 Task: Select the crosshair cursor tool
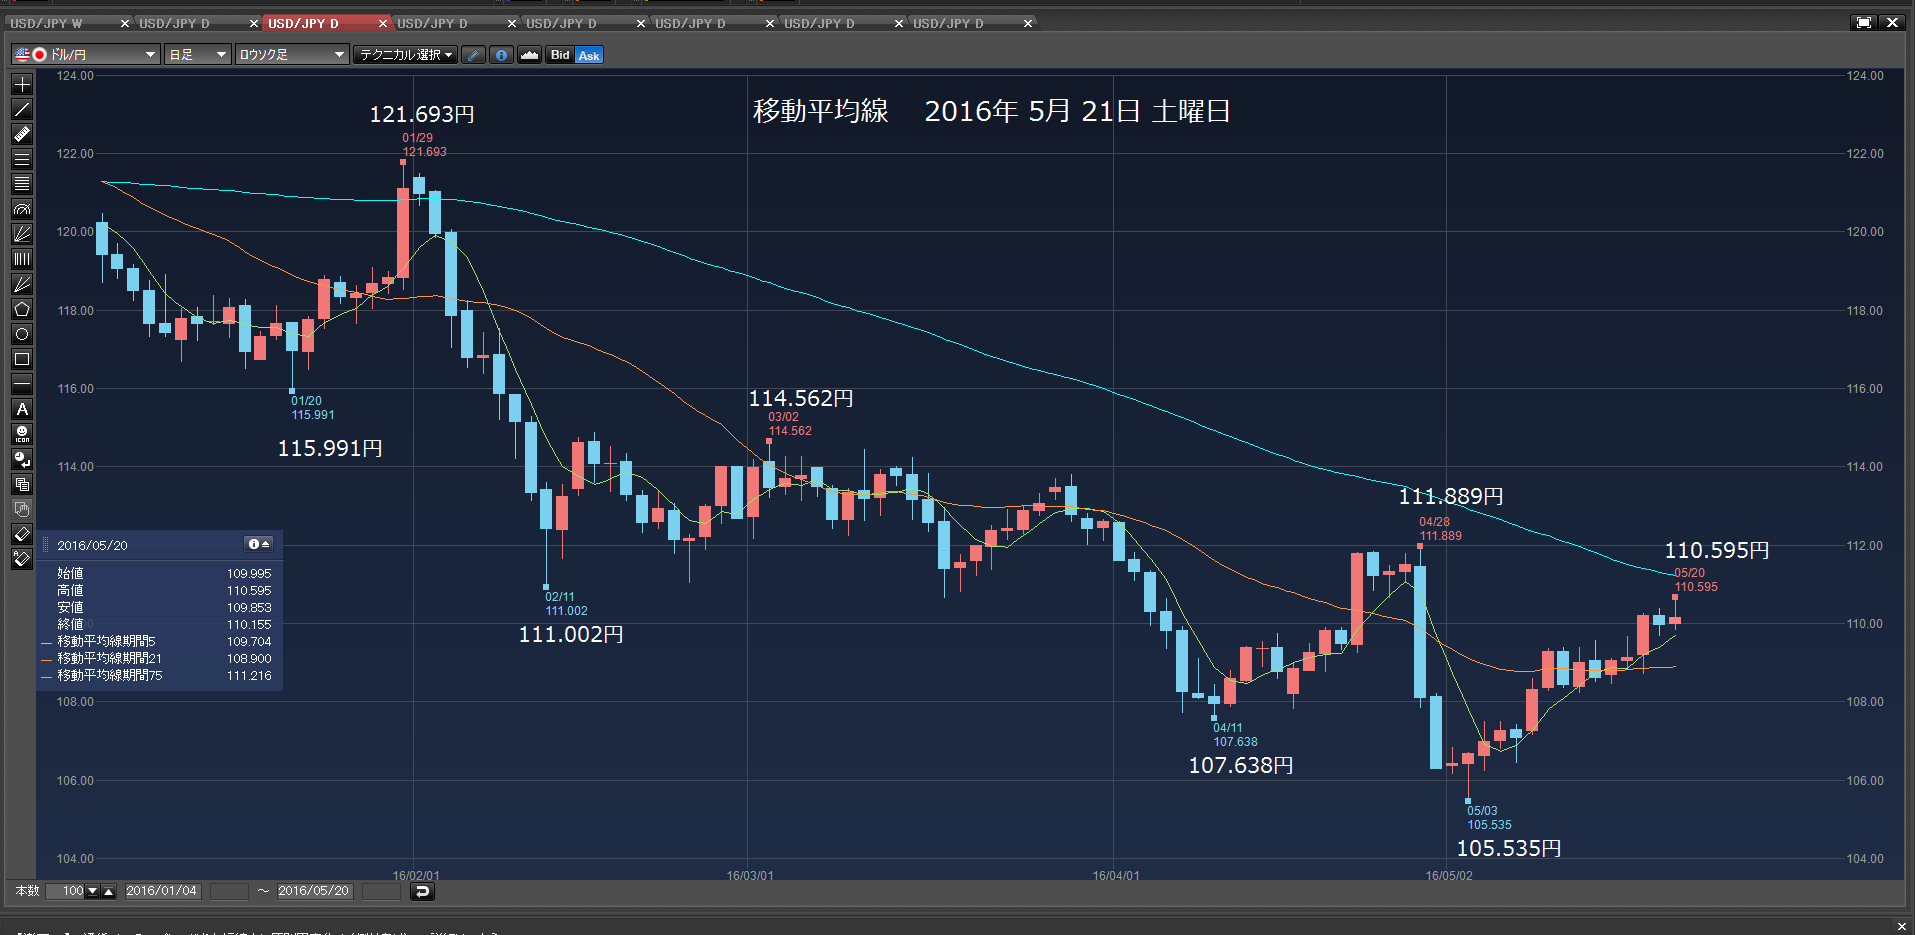(x=22, y=84)
